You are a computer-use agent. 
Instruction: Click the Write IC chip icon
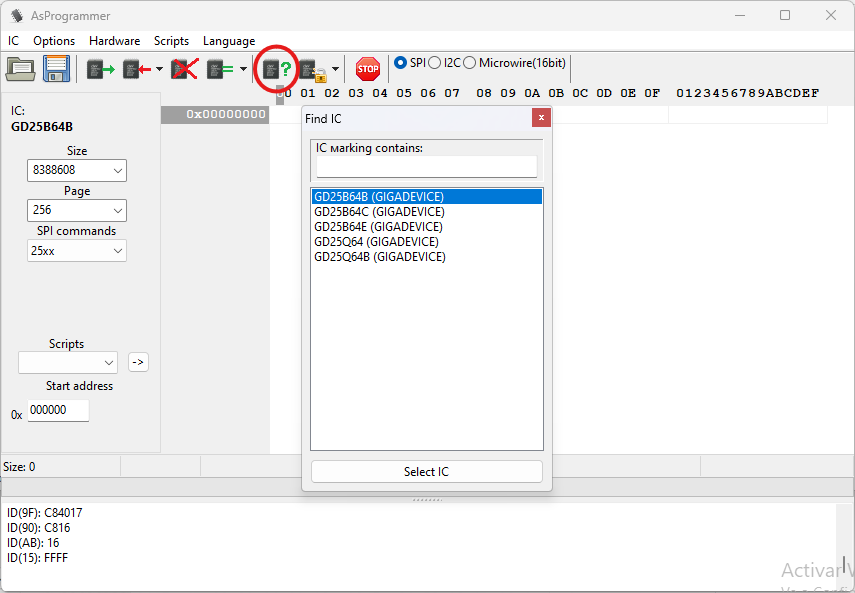tap(136, 69)
